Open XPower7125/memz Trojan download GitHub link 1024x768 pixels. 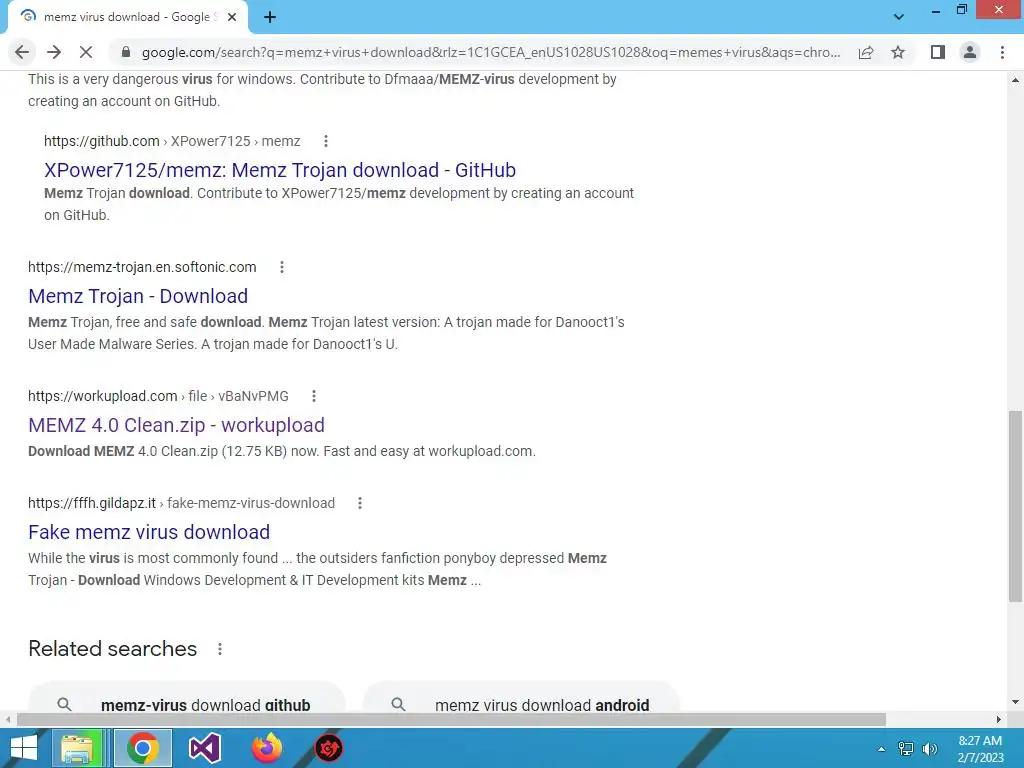point(280,170)
